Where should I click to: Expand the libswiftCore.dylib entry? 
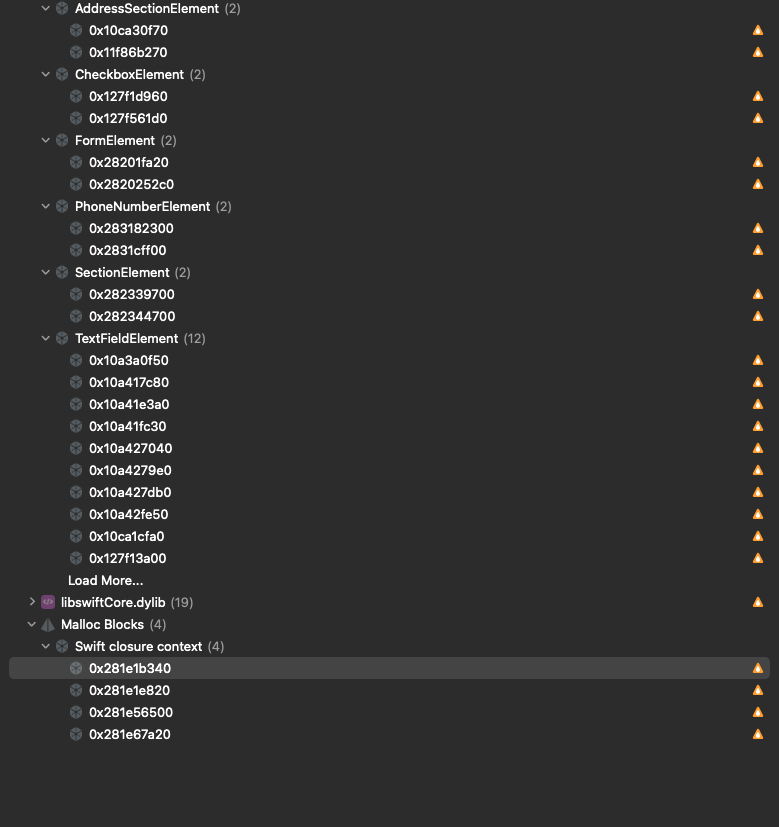click(x=31, y=602)
